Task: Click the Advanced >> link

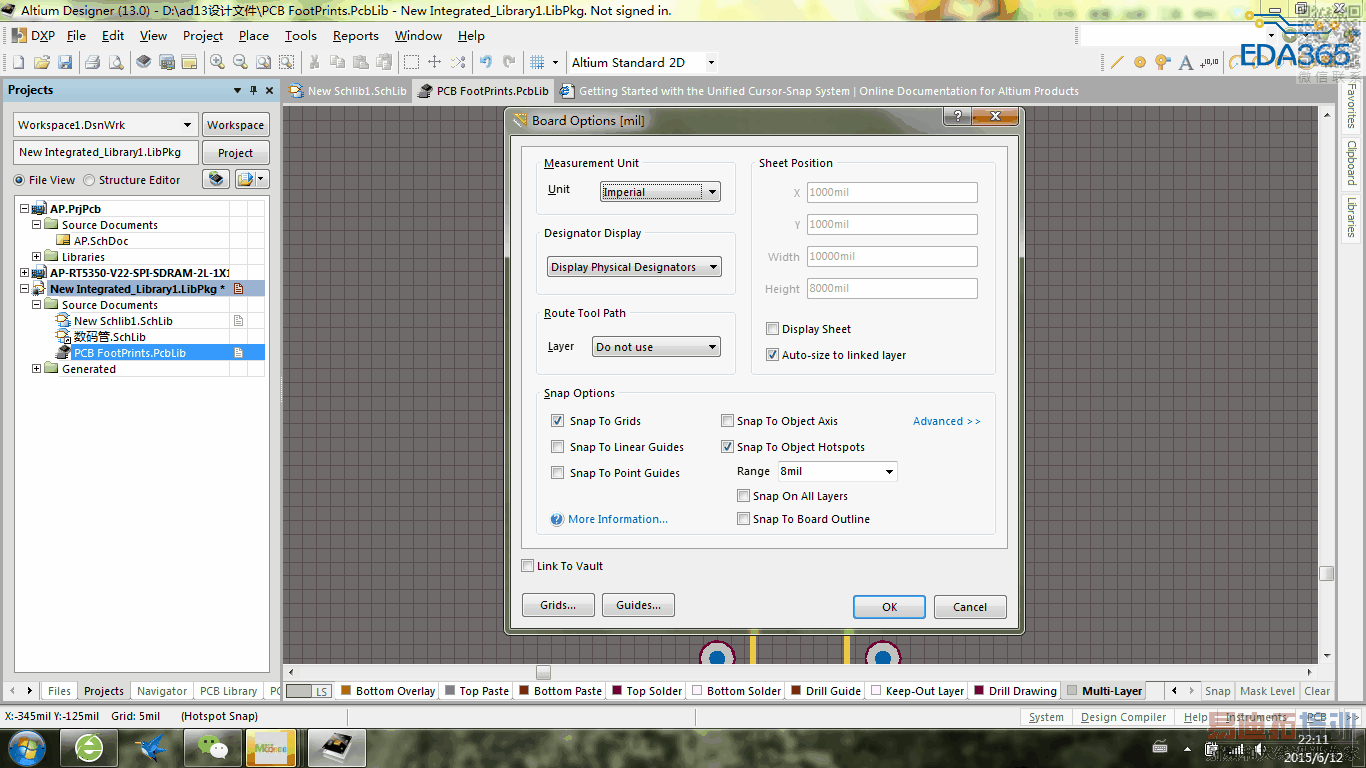Action: (x=947, y=421)
